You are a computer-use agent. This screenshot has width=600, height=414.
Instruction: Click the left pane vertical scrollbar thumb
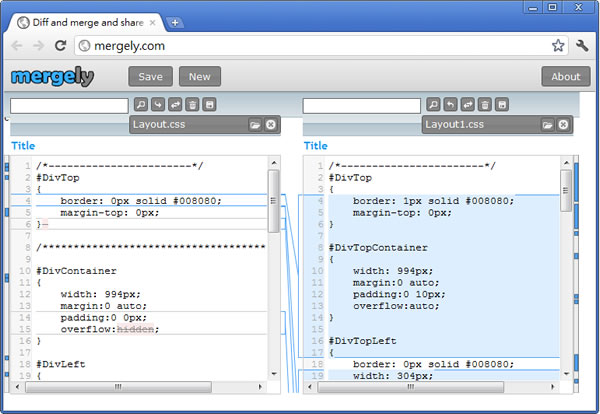pos(273,188)
